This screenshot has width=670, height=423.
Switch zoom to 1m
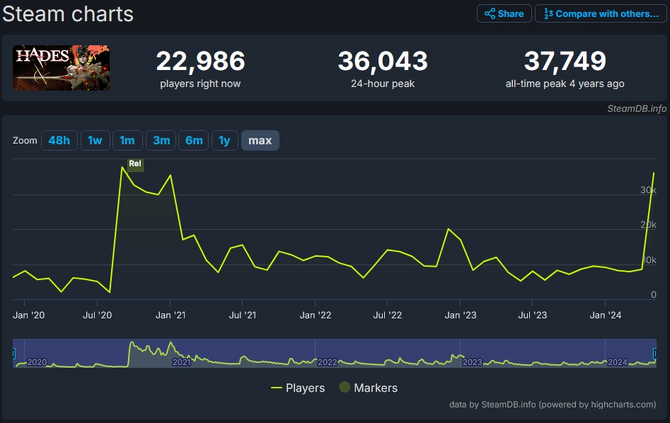click(127, 140)
